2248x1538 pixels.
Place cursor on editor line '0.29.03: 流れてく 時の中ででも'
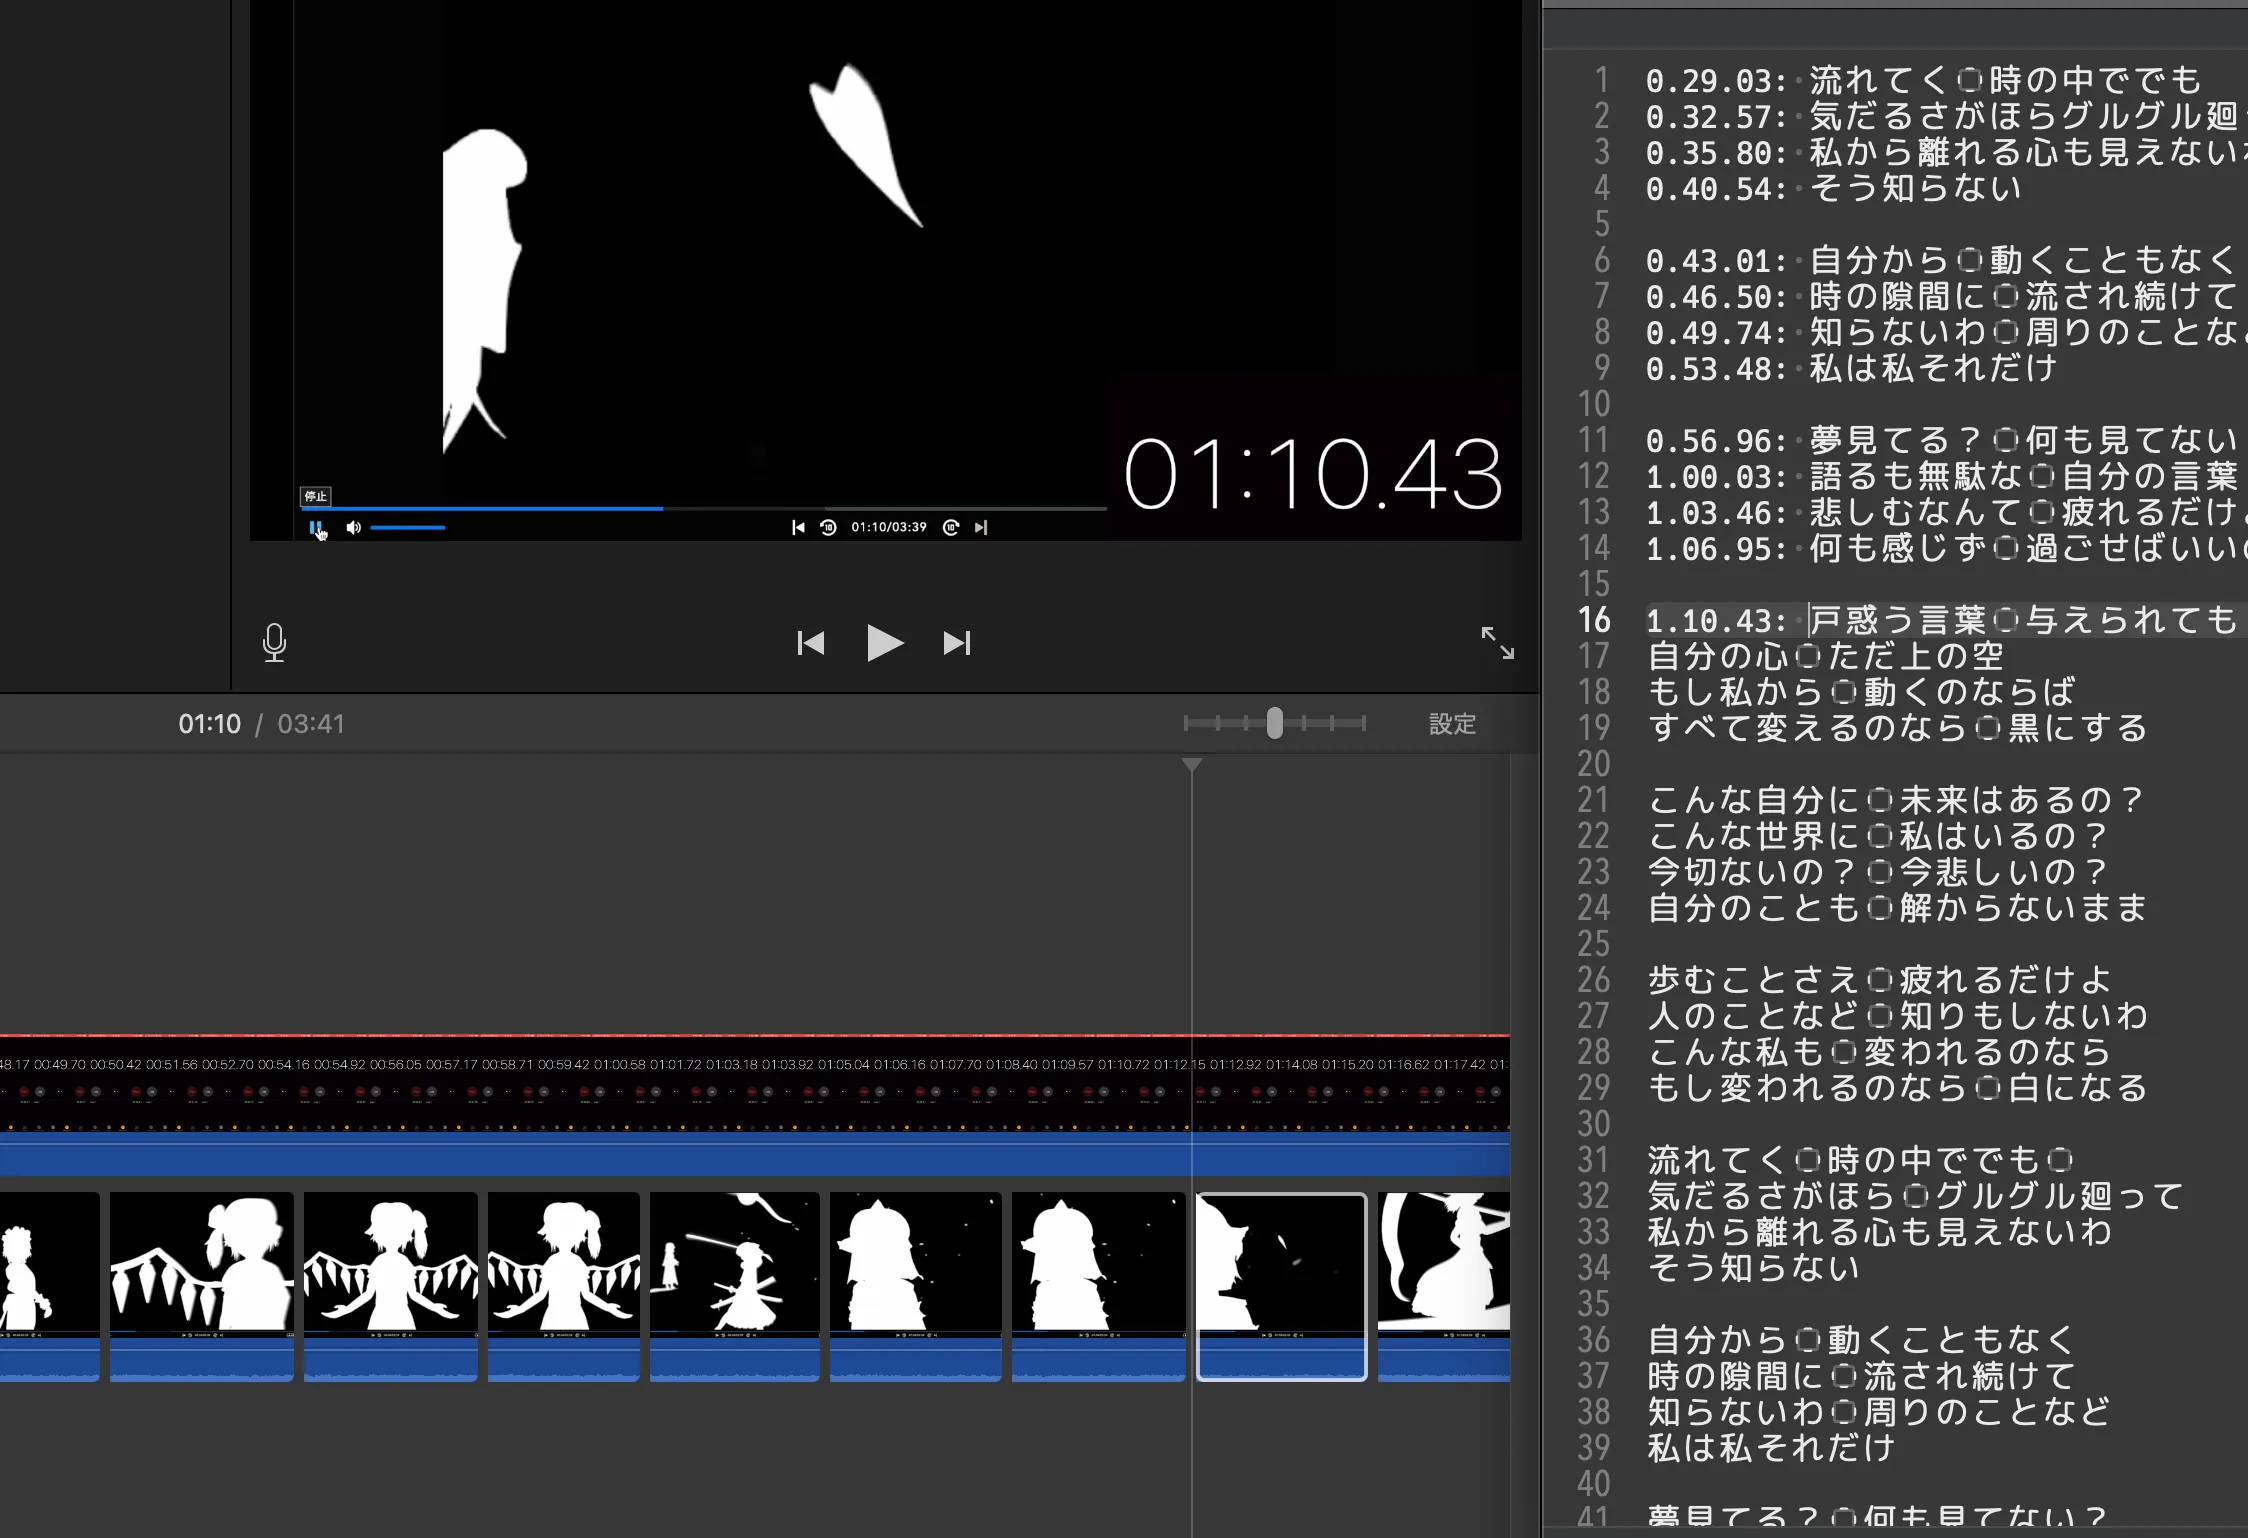click(1924, 80)
